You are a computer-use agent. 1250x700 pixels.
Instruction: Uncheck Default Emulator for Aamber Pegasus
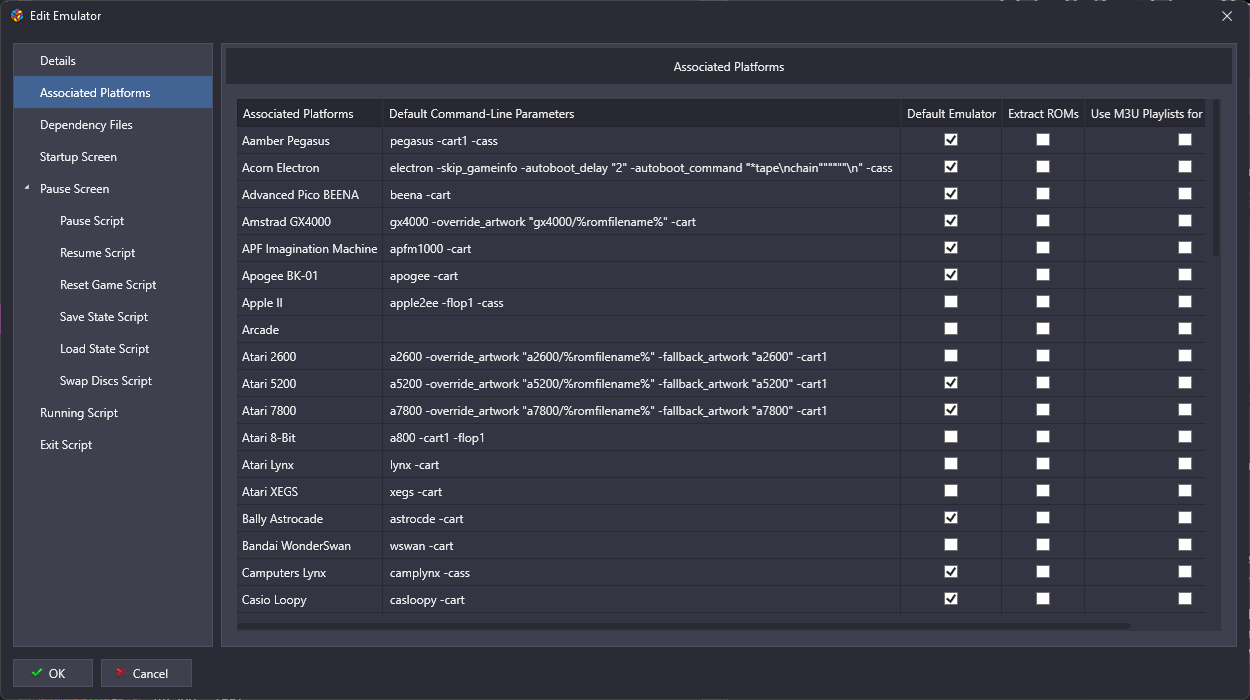(x=951, y=140)
